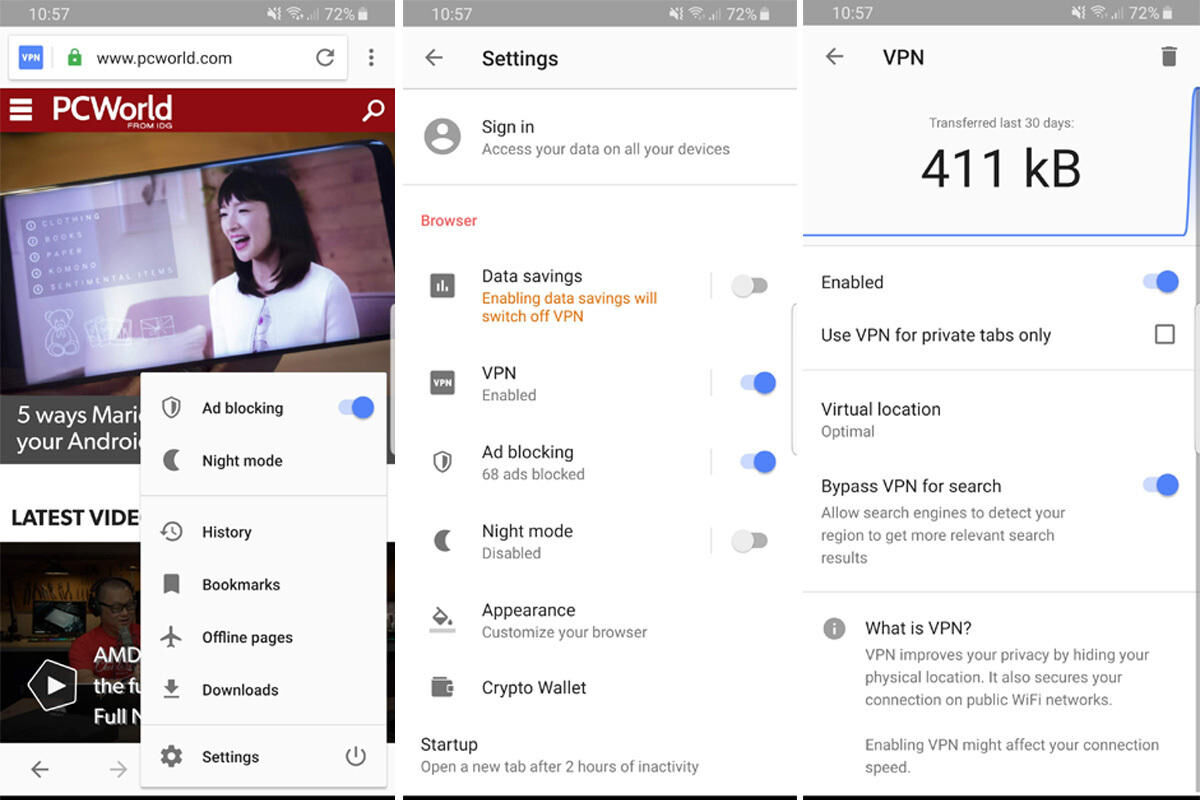Toggle Ad blocking switch in popup menu
Viewport: 1200px width, 800px height.
point(355,407)
